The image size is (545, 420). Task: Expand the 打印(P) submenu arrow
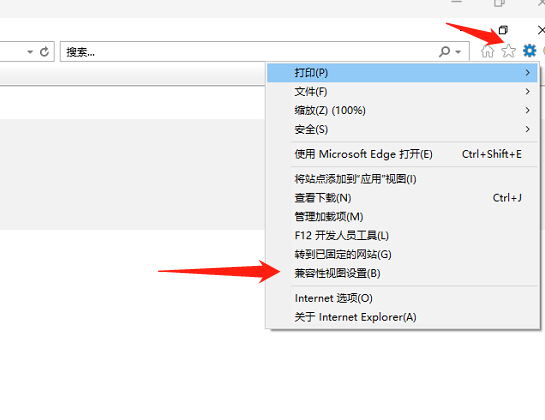528,72
